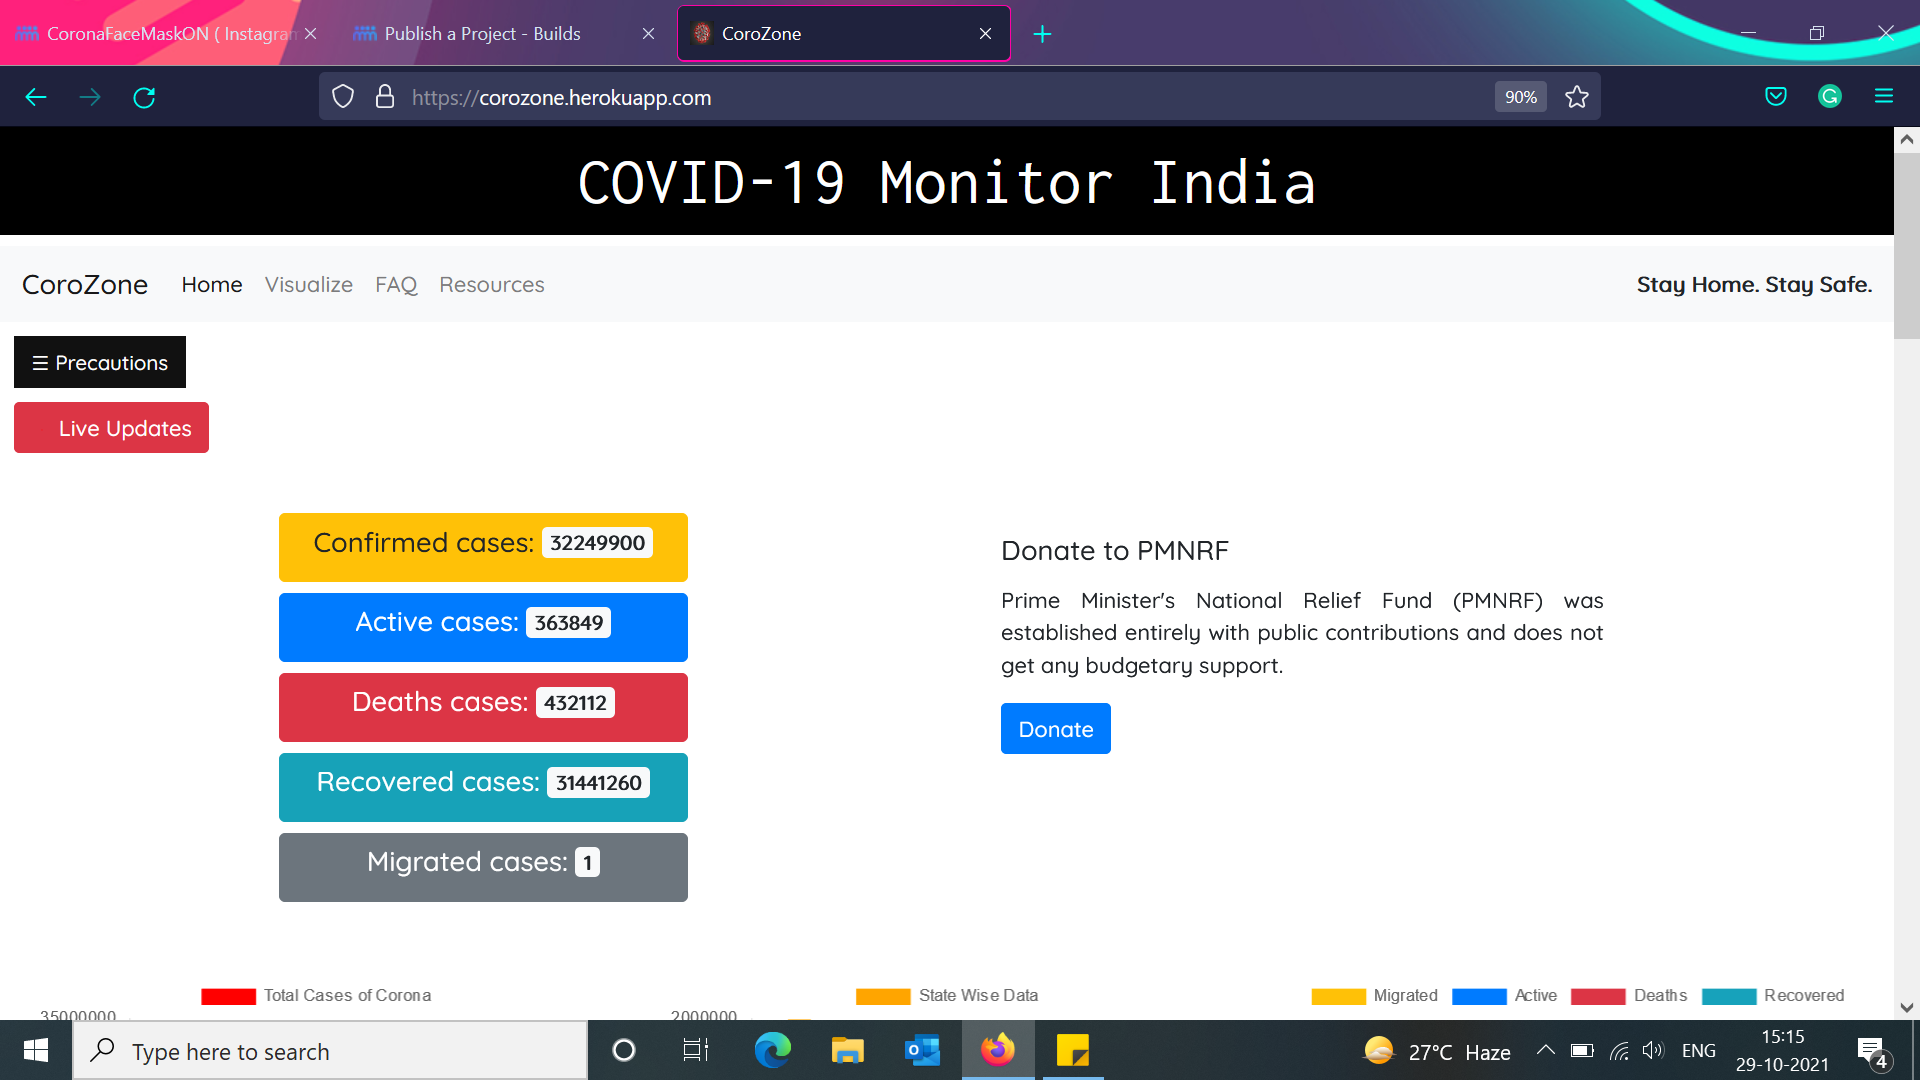This screenshot has width=1920, height=1080.
Task: Show hidden system tray icons
Action: pyautogui.click(x=1545, y=1050)
